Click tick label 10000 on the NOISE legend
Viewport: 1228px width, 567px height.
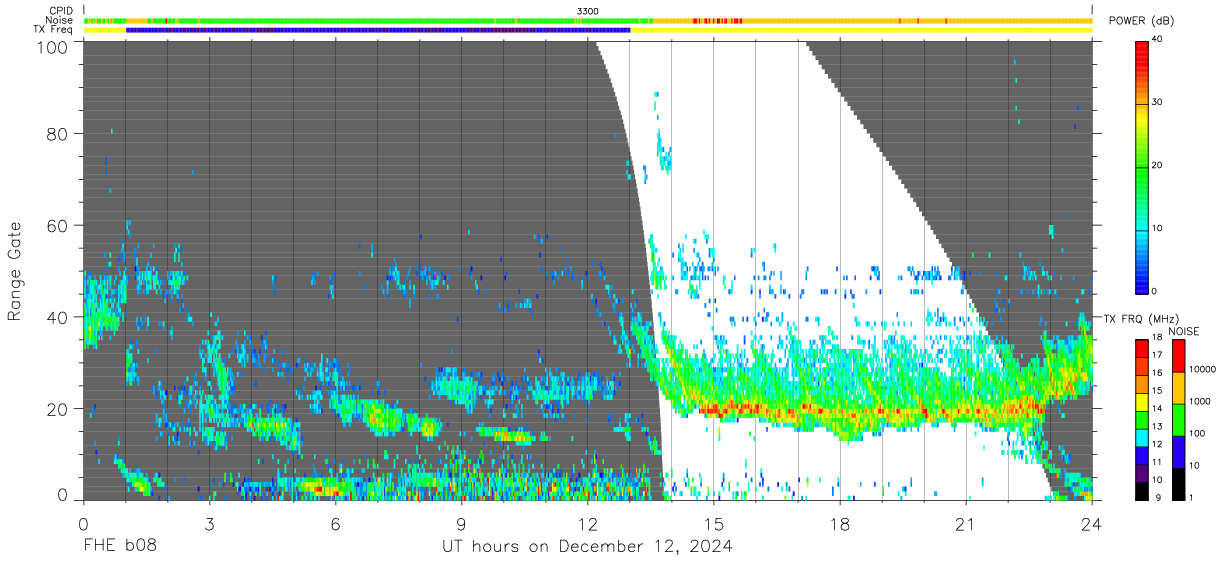click(x=1204, y=369)
